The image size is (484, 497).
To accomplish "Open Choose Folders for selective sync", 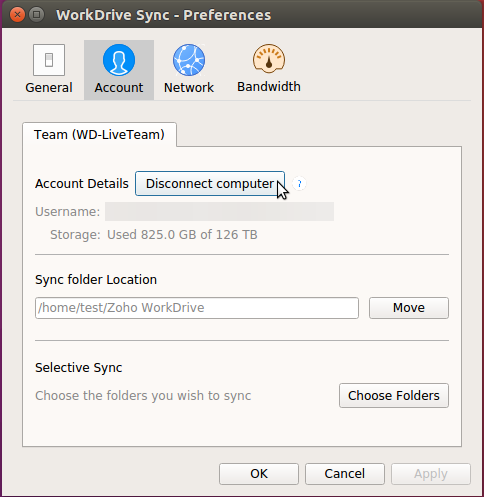I will click(x=394, y=396).
